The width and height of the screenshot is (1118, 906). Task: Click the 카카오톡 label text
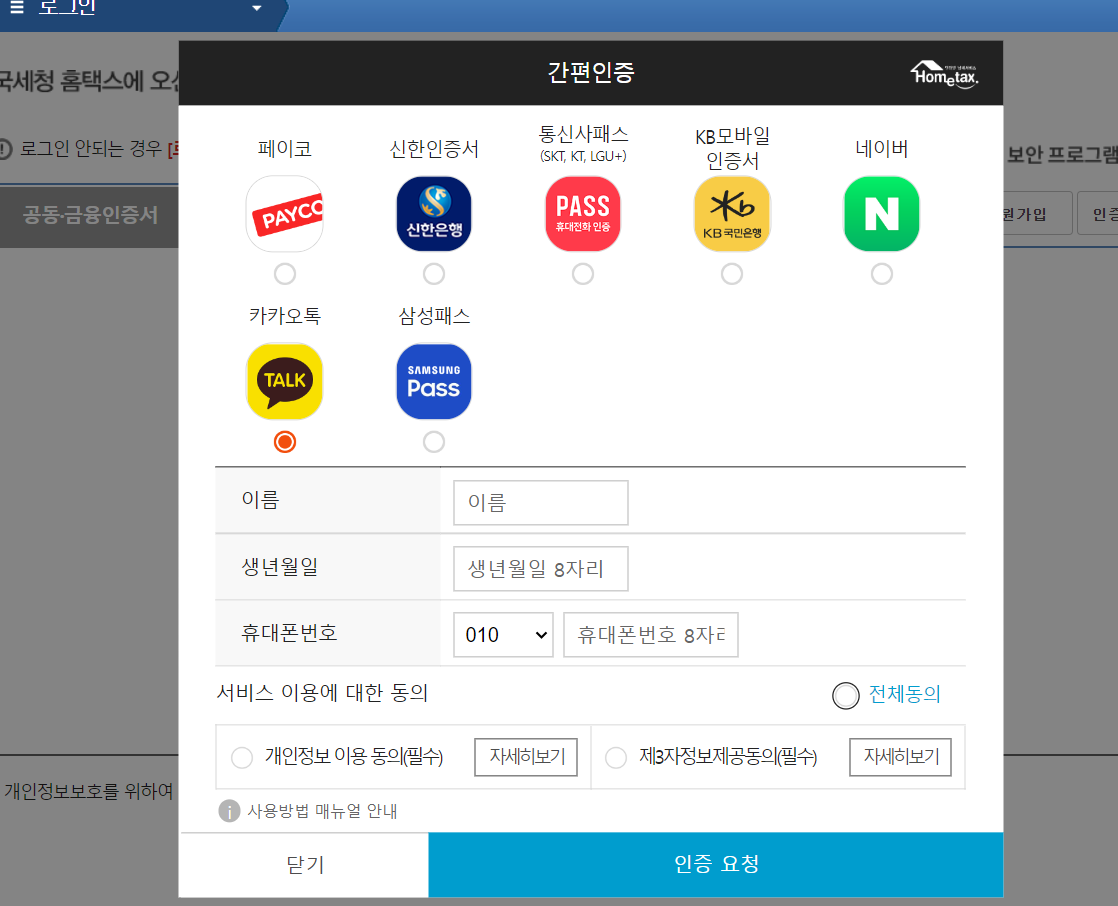(x=284, y=316)
